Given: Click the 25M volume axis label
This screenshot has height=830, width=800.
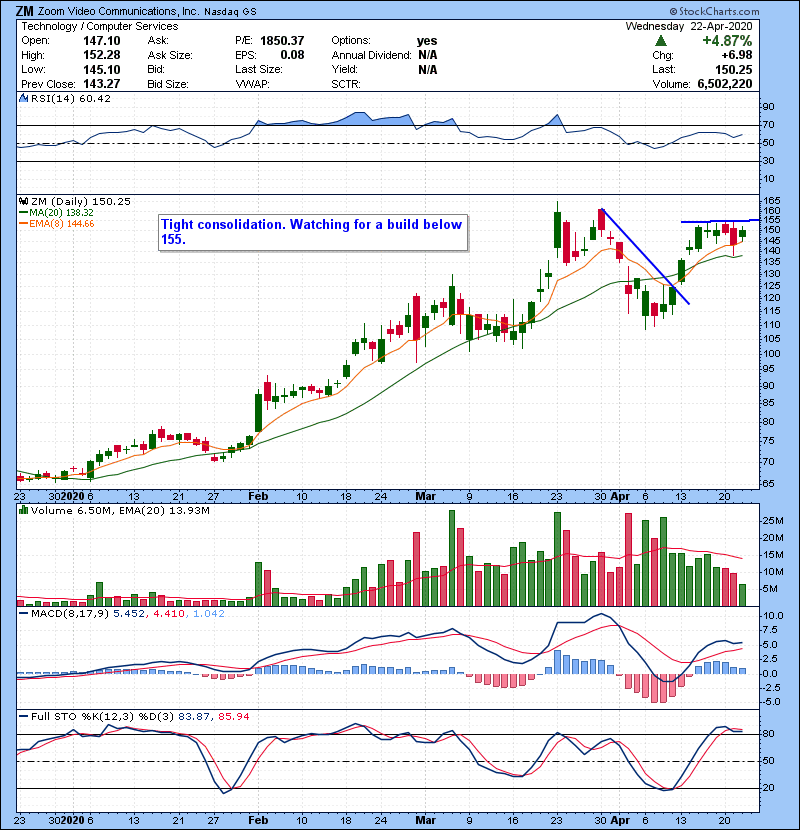Looking at the screenshot, I should pyautogui.click(x=772, y=520).
